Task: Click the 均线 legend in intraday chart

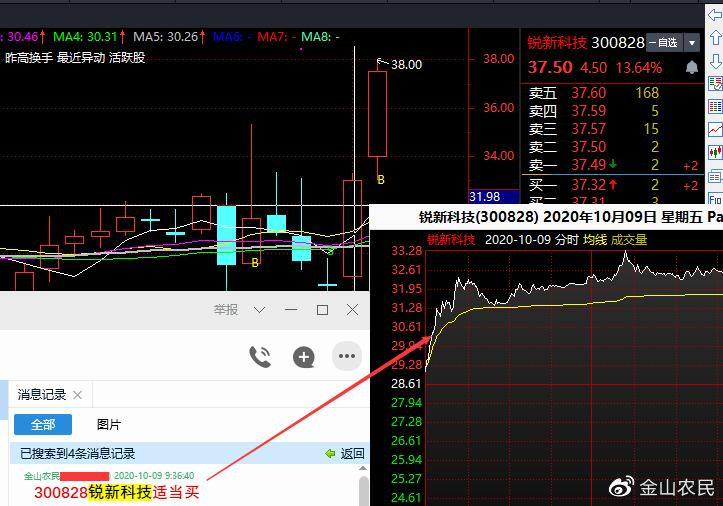Action: coord(595,240)
